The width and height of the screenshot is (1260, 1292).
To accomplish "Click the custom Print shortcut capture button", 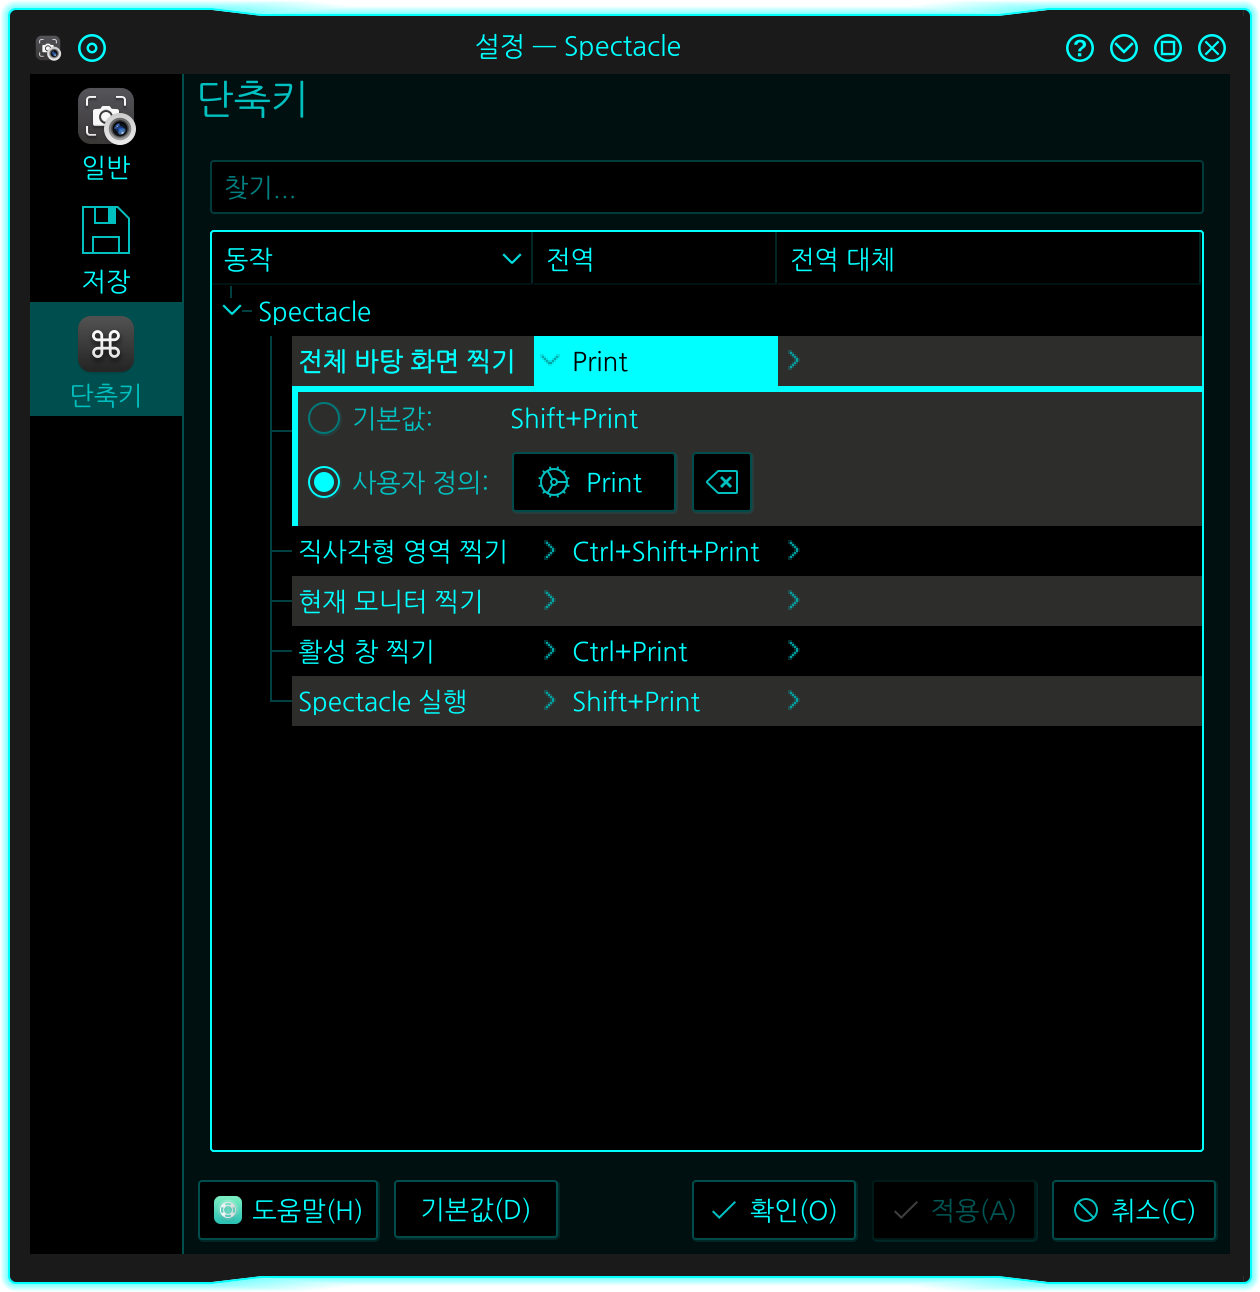I will (x=594, y=482).
